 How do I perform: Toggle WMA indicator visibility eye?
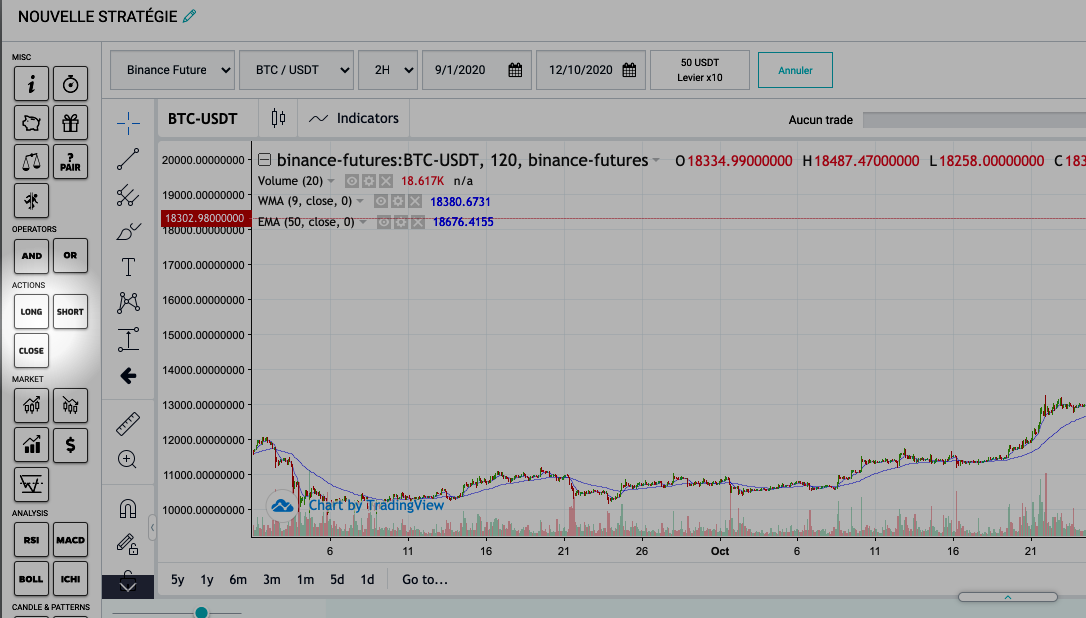click(381, 202)
